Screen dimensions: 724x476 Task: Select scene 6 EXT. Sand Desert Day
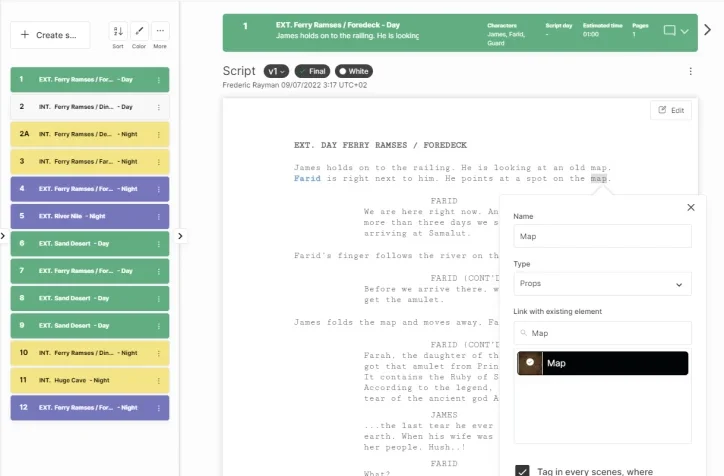pos(90,243)
